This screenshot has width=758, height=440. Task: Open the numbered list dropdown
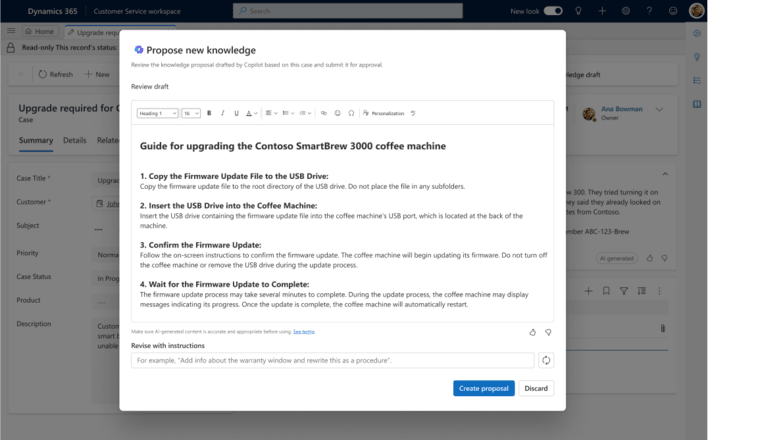[x=288, y=113]
